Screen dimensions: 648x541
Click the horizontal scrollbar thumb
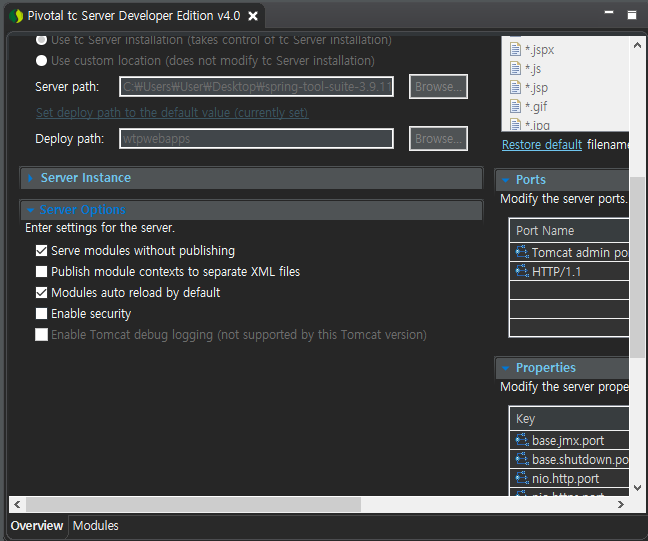click(x=193, y=504)
